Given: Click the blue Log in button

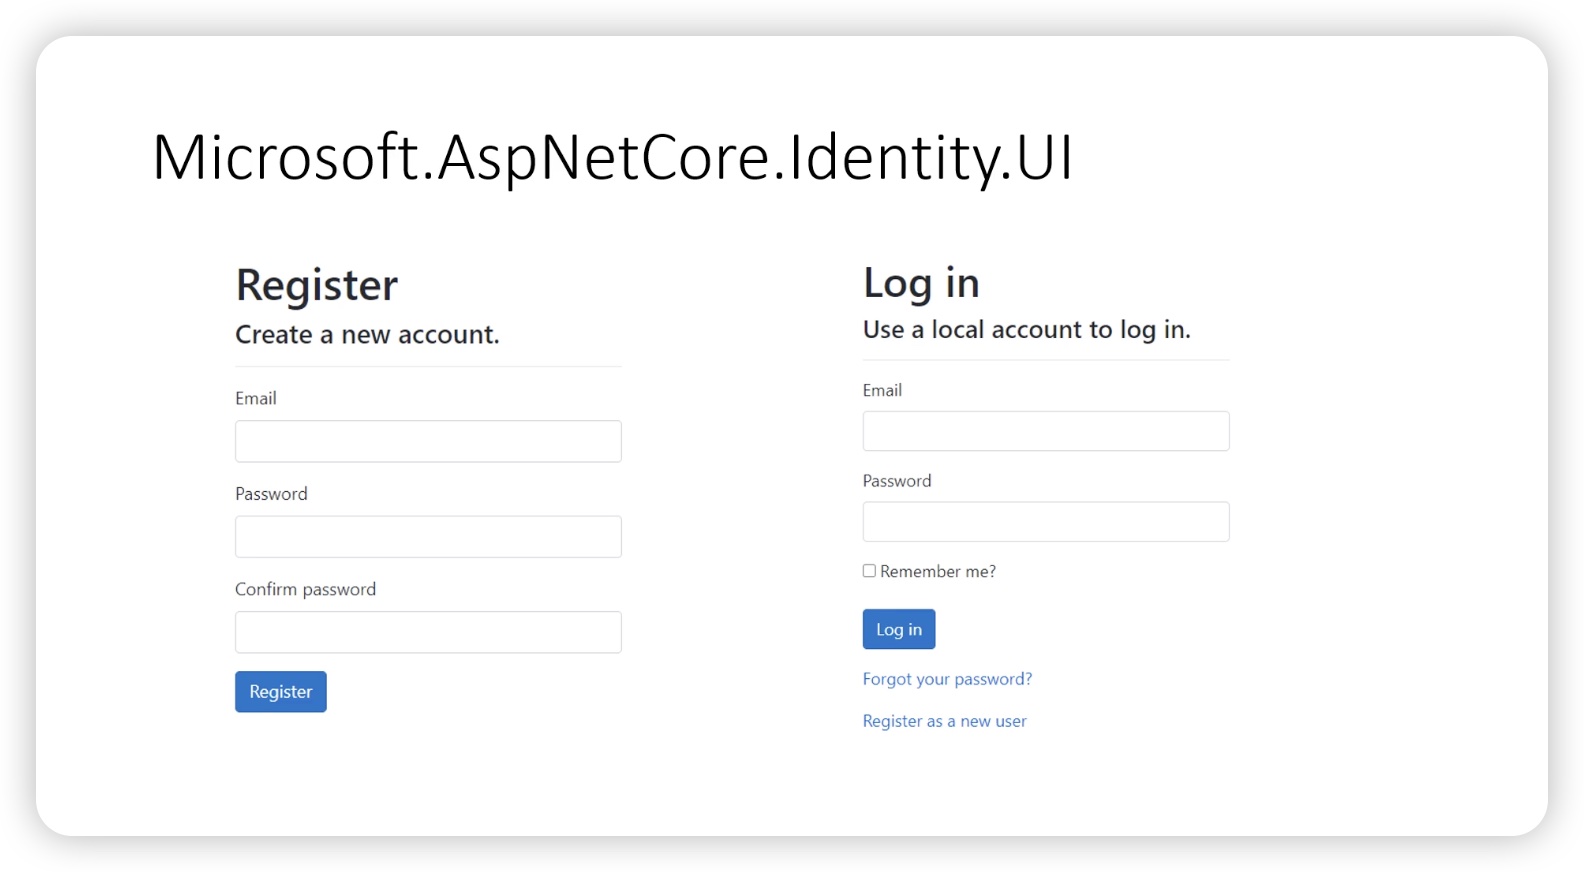Looking at the screenshot, I should tap(899, 629).
